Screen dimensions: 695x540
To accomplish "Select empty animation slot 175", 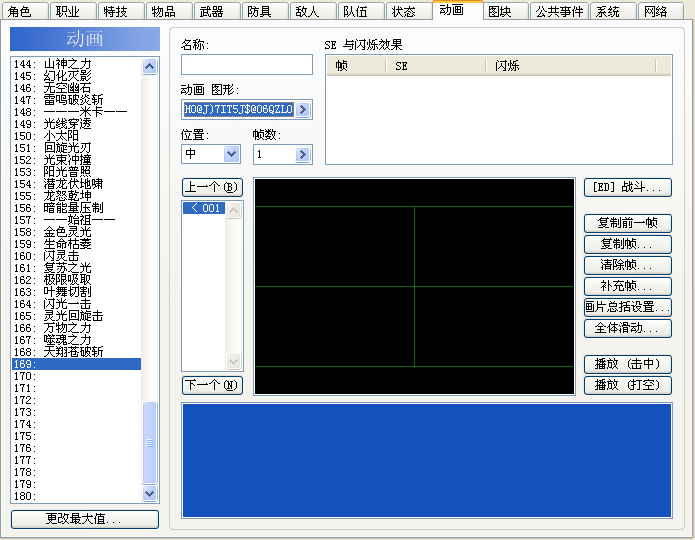I will [76, 436].
